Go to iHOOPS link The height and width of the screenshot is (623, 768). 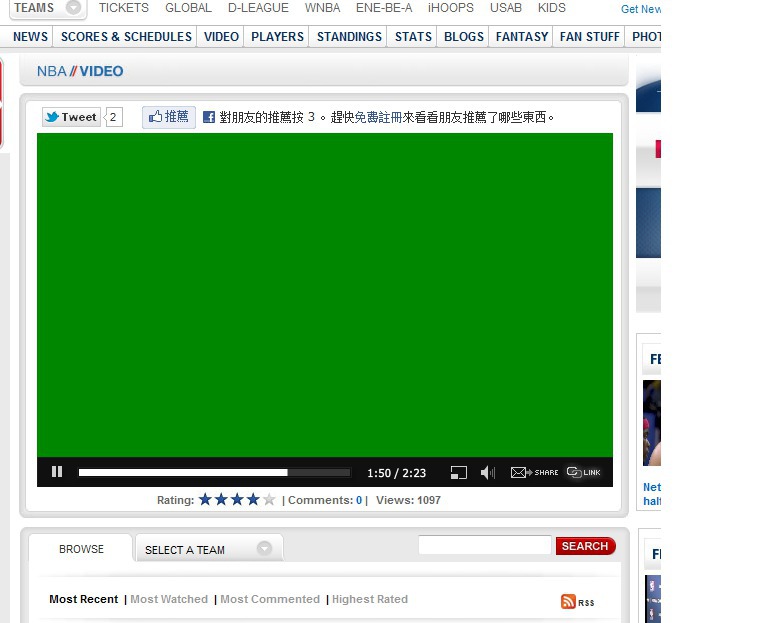pos(451,8)
